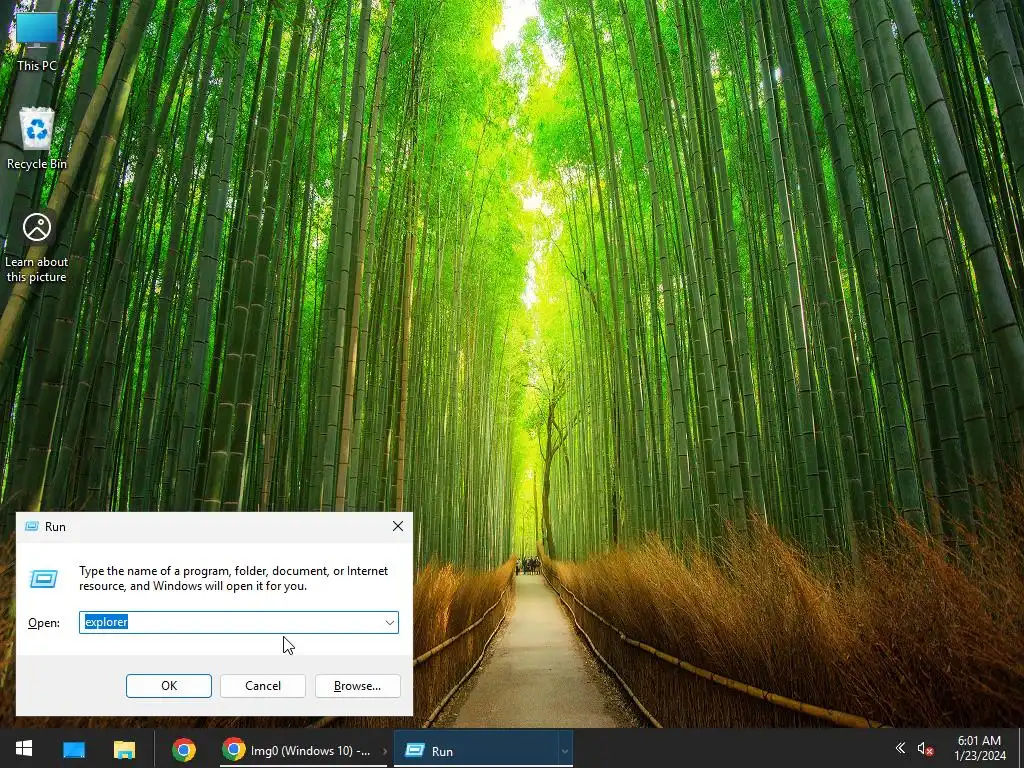This screenshot has width=1024, height=768.
Task: Expand the Open combo box dropdown arrow
Action: (389, 622)
